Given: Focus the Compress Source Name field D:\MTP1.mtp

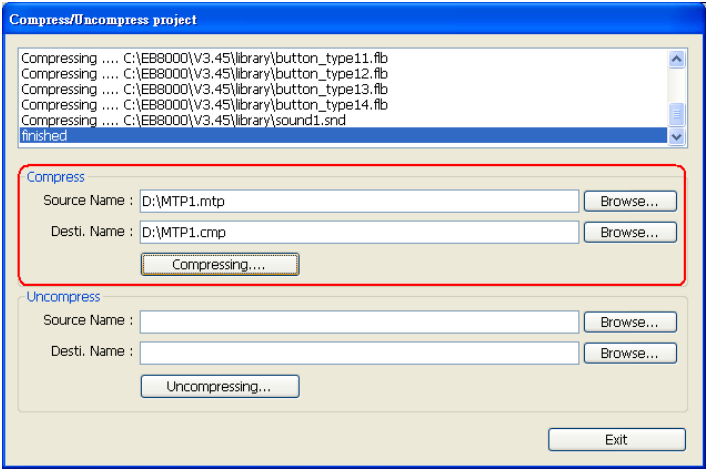Looking at the screenshot, I should pos(359,201).
